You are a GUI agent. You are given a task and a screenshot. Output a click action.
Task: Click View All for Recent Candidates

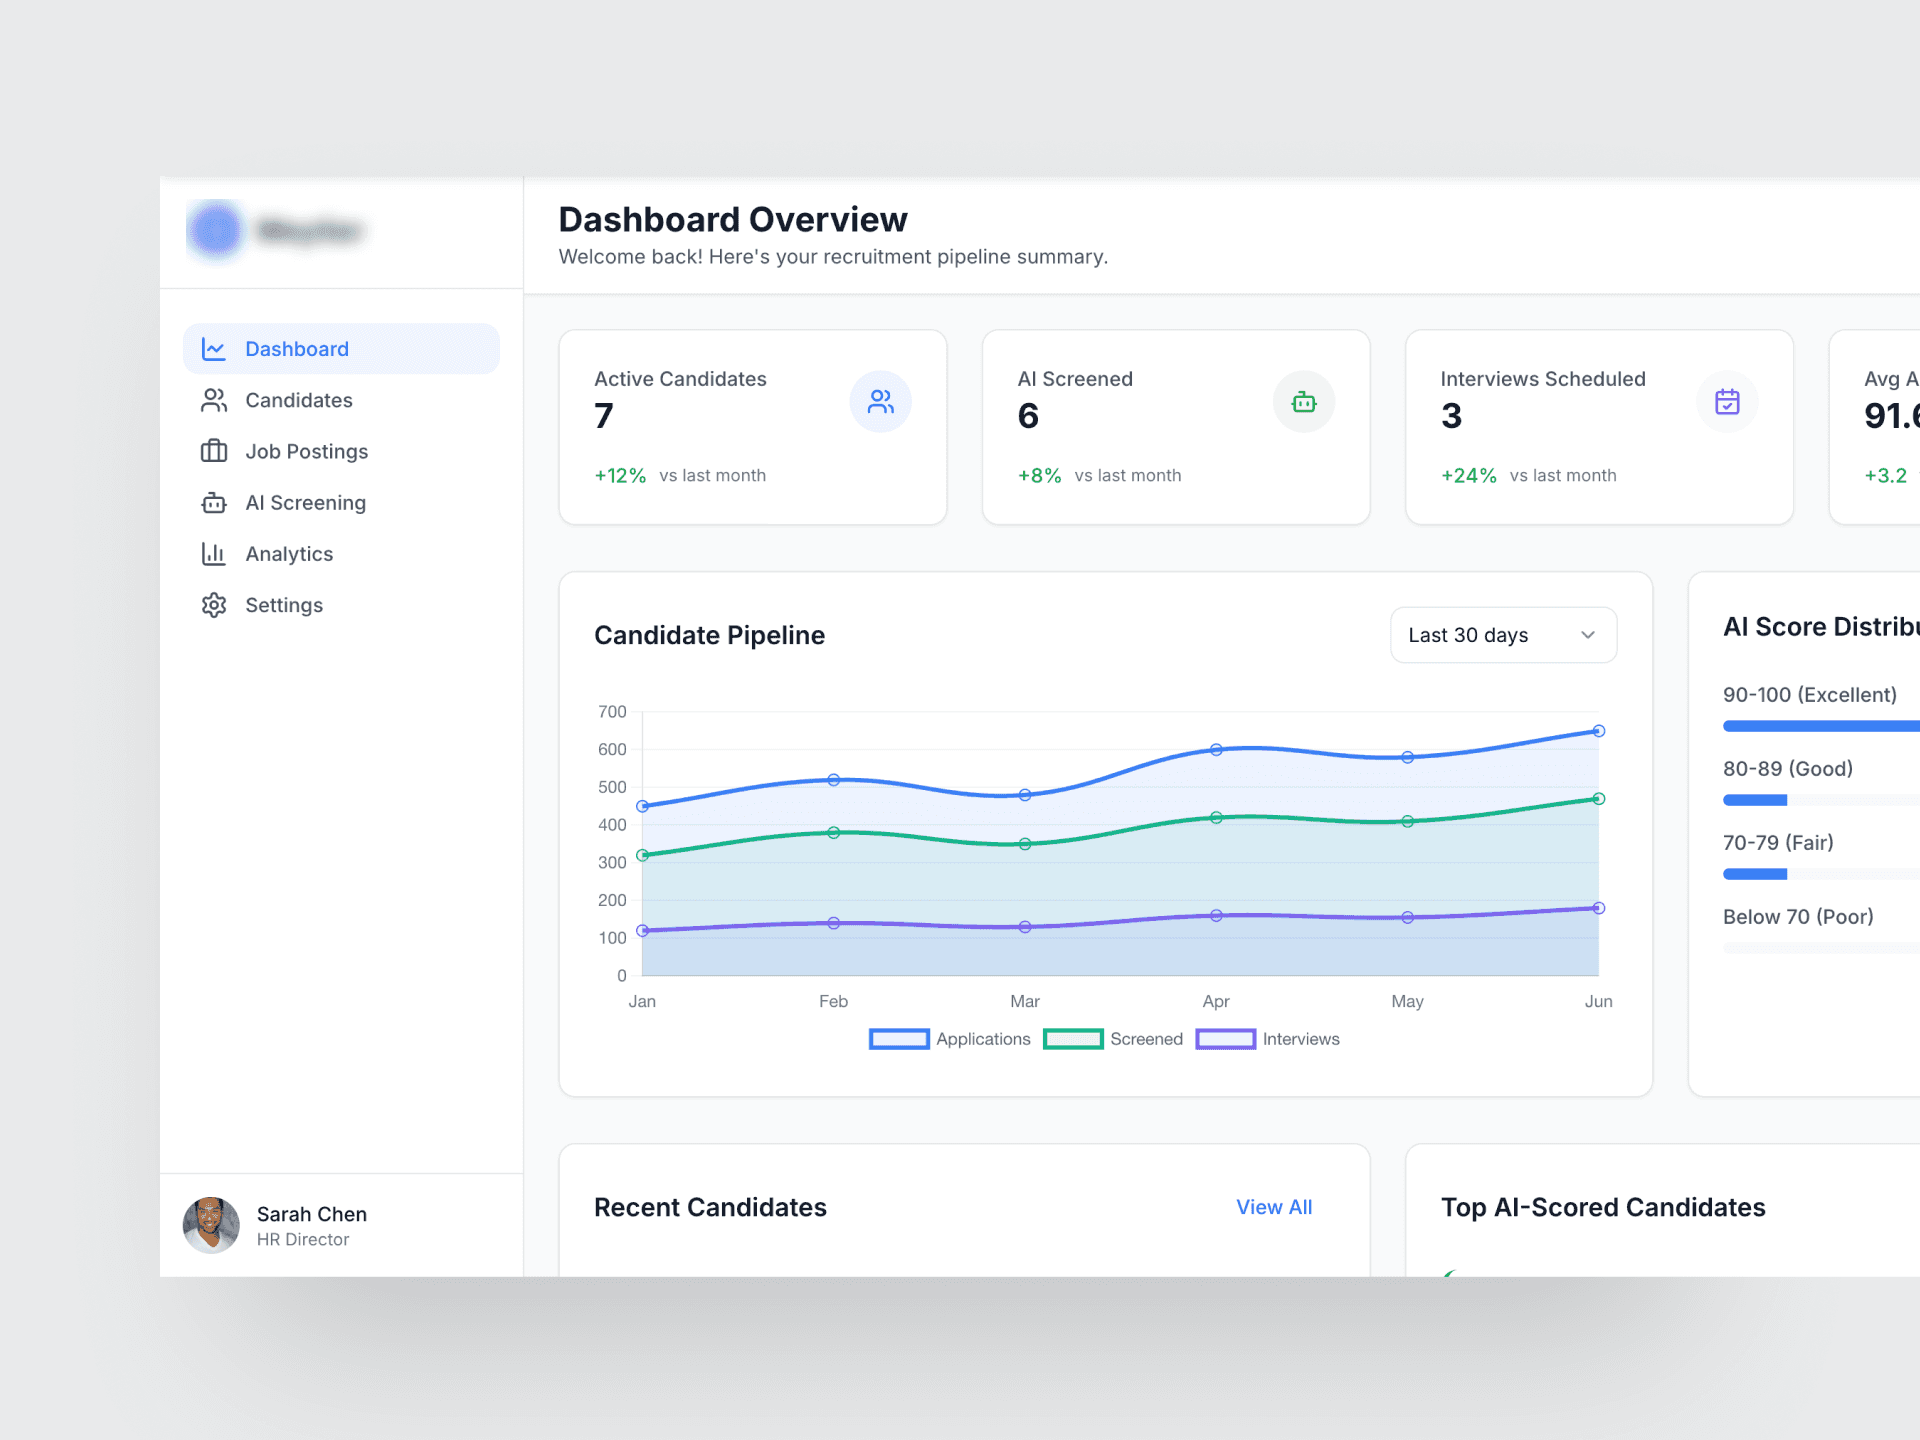coord(1273,1207)
